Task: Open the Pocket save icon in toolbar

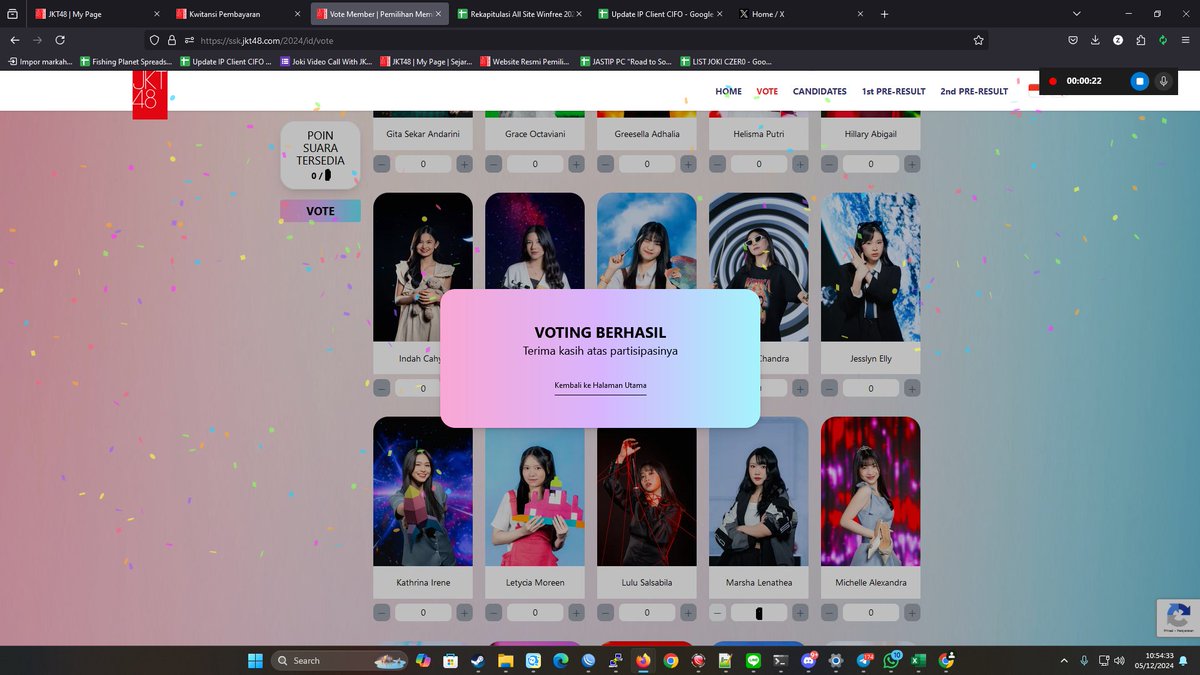Action: [x=1073, y=40]
